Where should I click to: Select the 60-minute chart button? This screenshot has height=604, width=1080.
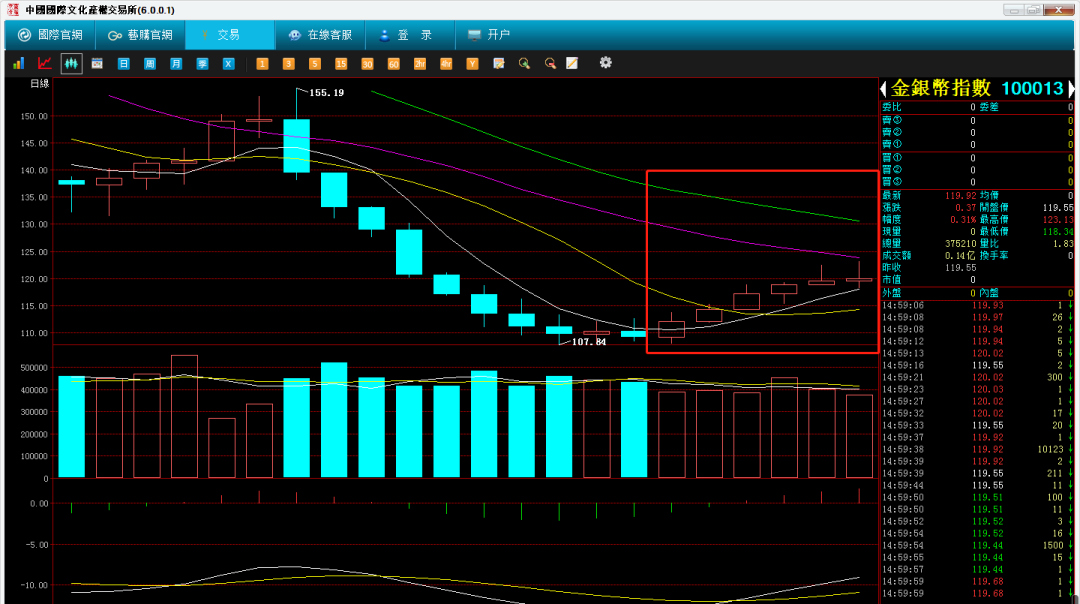(x=393, y=63)
